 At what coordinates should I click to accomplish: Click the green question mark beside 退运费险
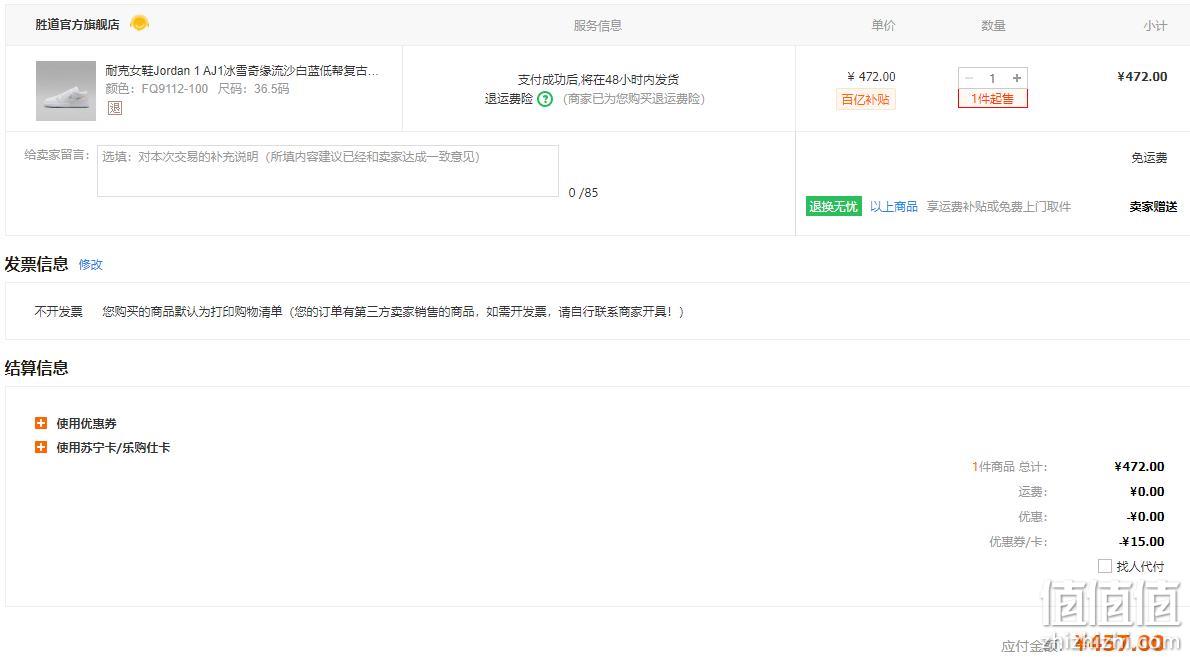tap(545, 99)
